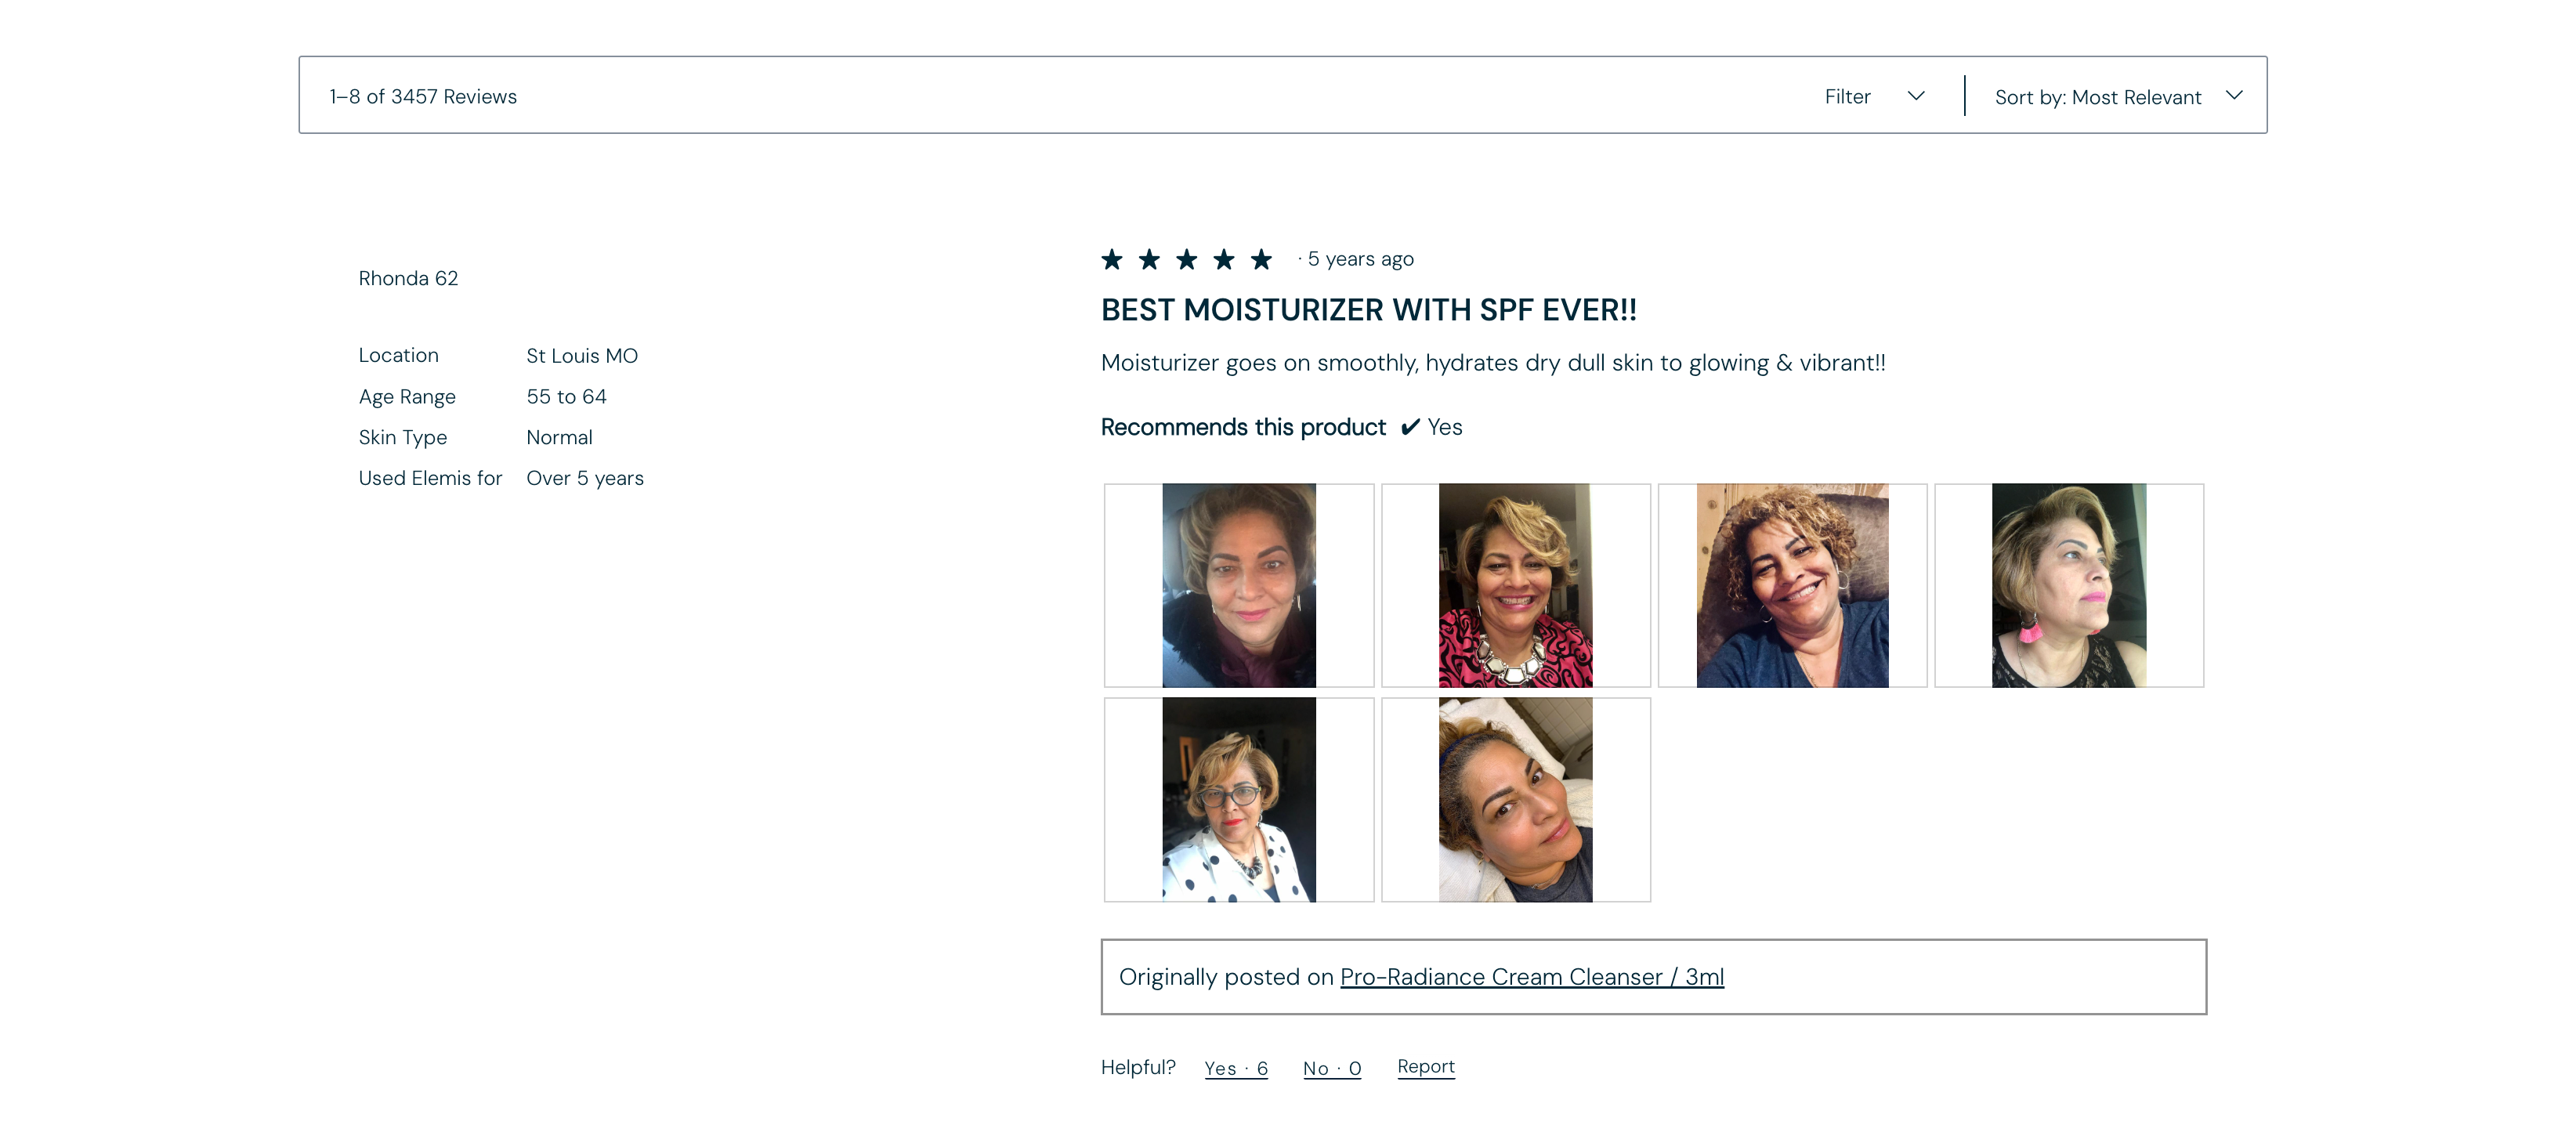Click the review title BEST MOISTURIZER WITH SPF EVER!!
Screen dimensions: 2576x1125
(x=1369, y=310)
